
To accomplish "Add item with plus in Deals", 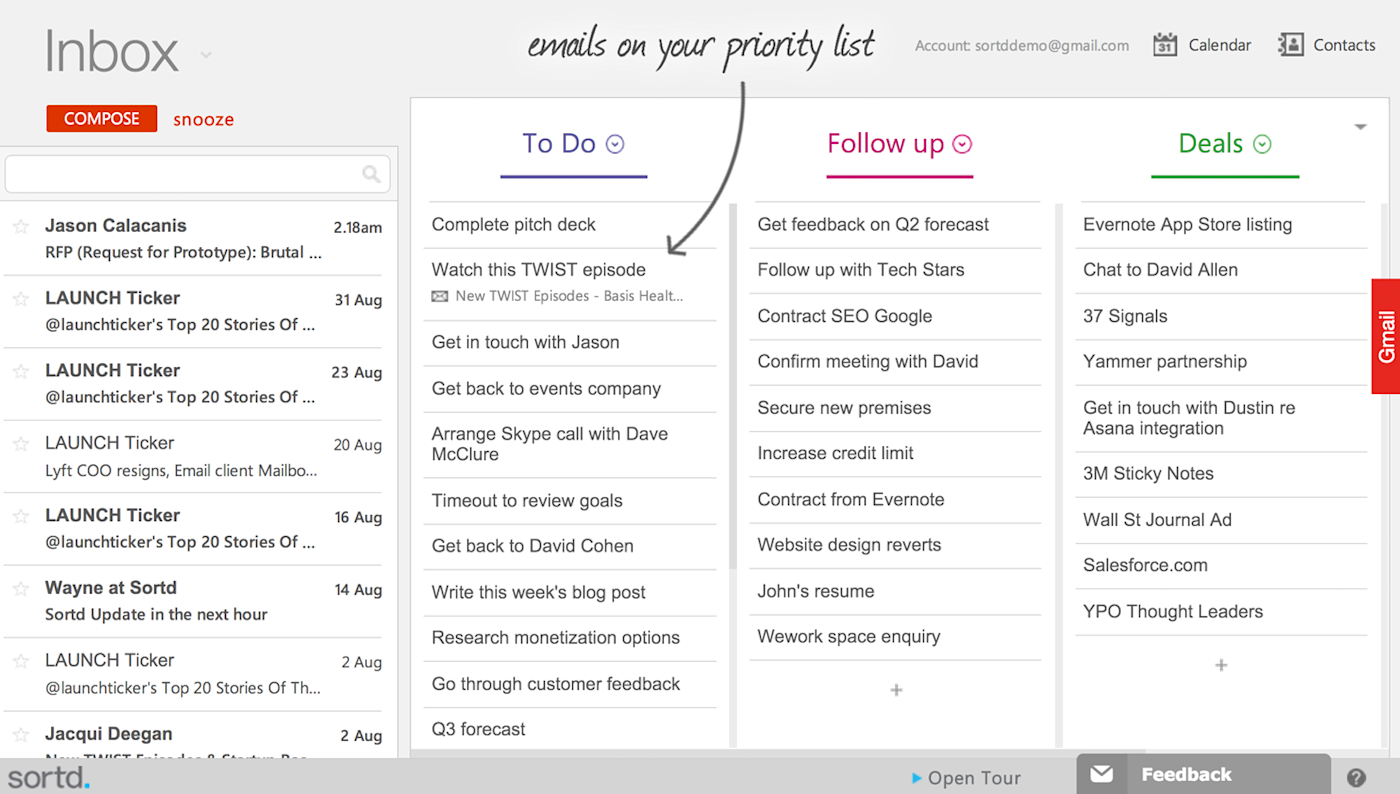I will pyautogui.click(x=1221, y=665).
